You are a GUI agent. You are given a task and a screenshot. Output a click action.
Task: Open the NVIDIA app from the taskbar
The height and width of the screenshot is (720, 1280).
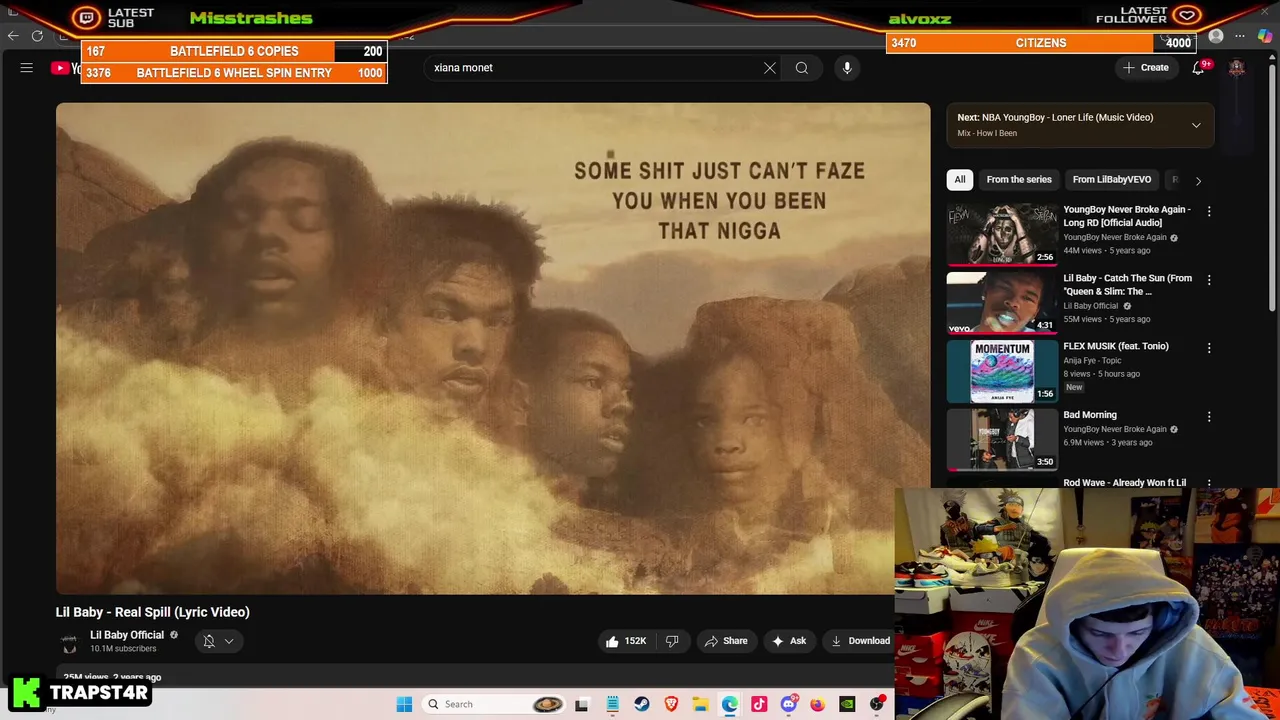(847, 704)
